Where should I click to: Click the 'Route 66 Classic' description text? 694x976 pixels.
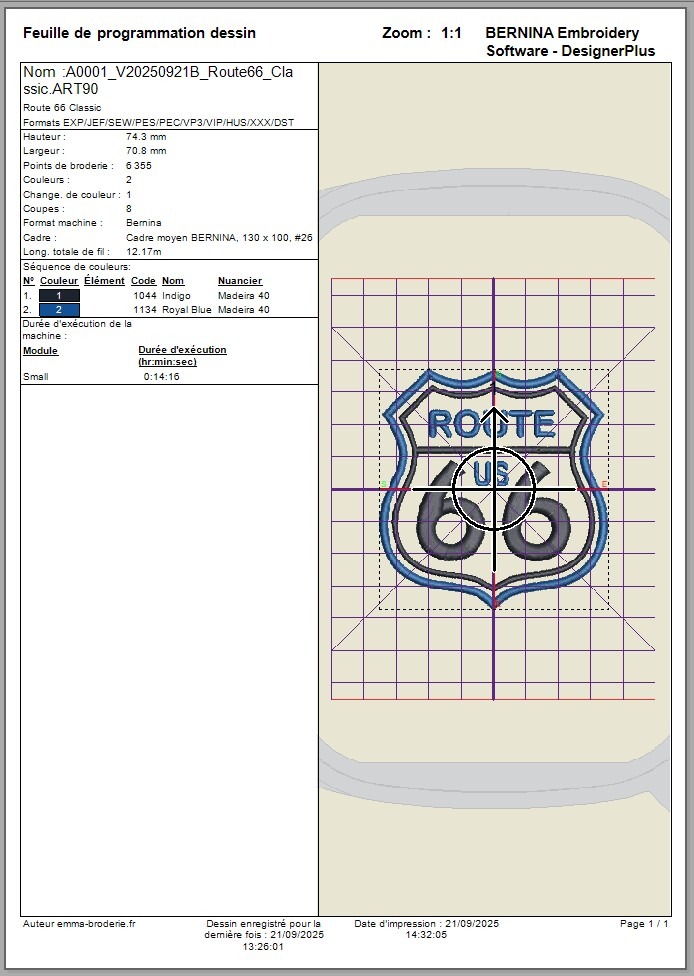click(x=62, y=108)
